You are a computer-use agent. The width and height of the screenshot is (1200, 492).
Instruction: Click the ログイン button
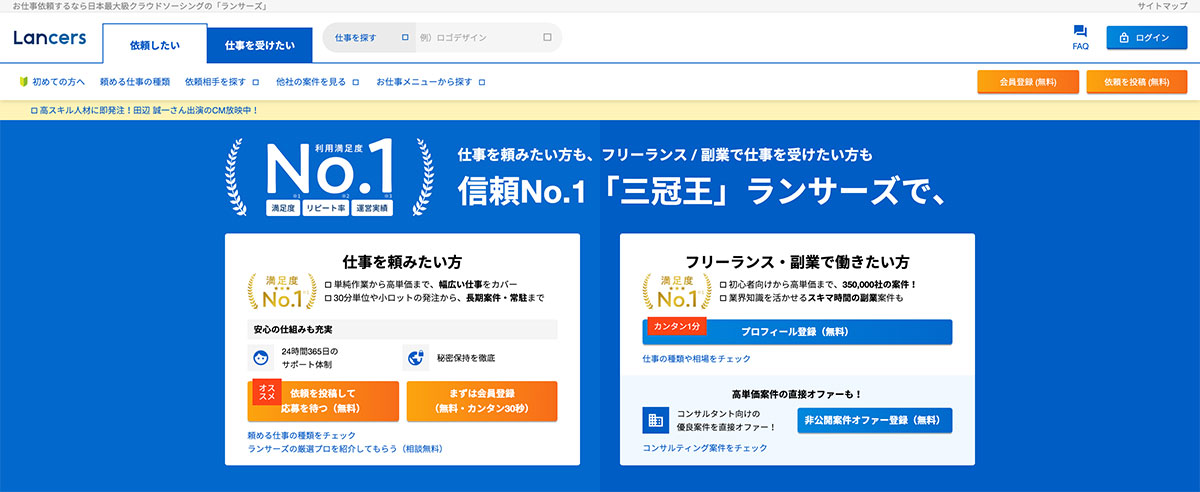tap(1146, 38)
